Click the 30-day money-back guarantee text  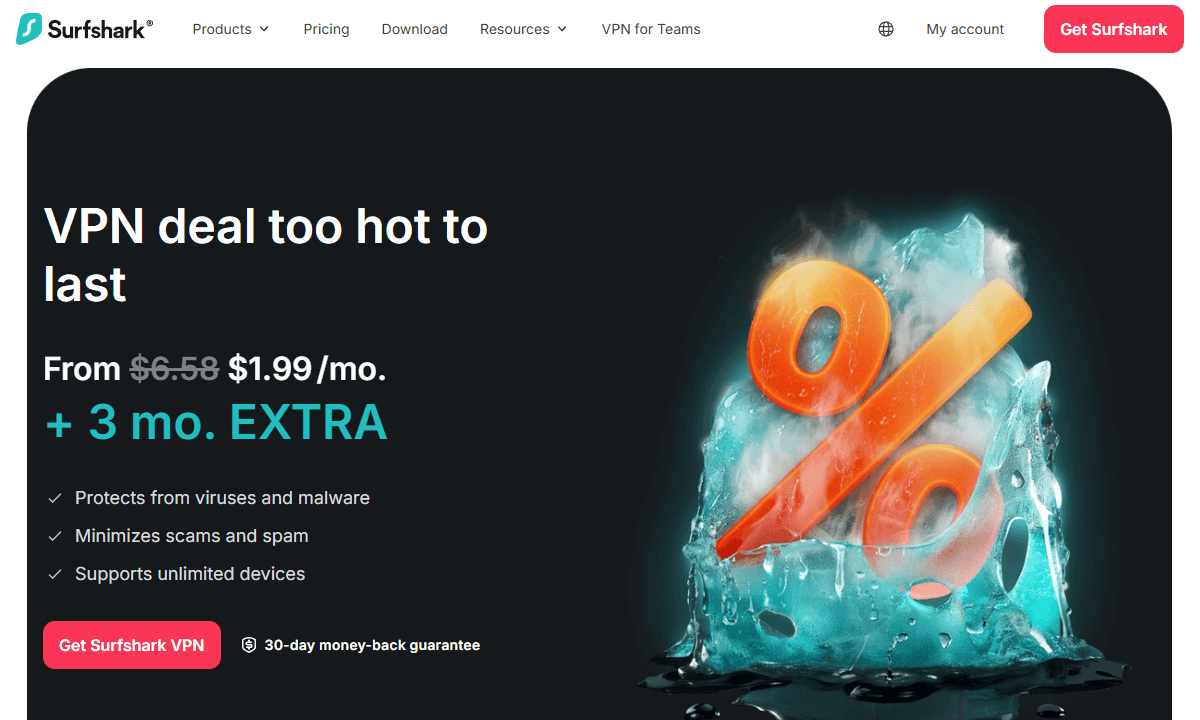(372, 645)
